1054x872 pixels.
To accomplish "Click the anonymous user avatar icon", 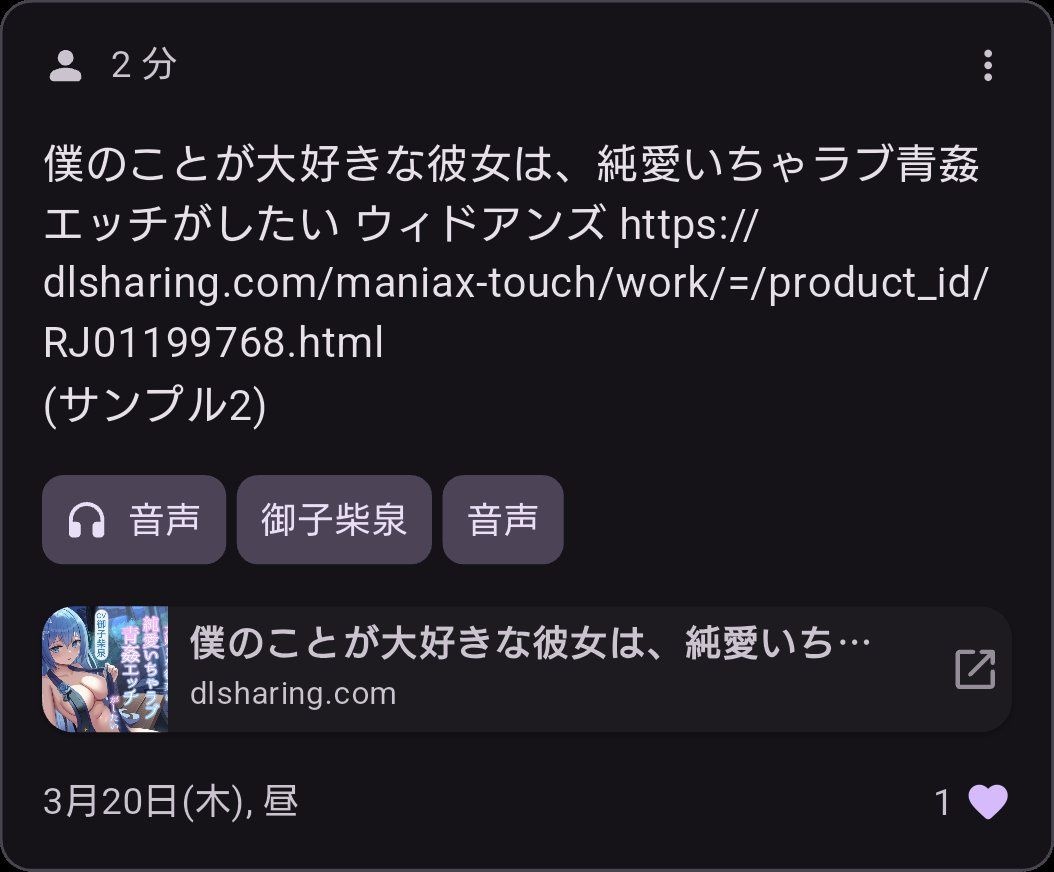I will click(x=65, y=66).
